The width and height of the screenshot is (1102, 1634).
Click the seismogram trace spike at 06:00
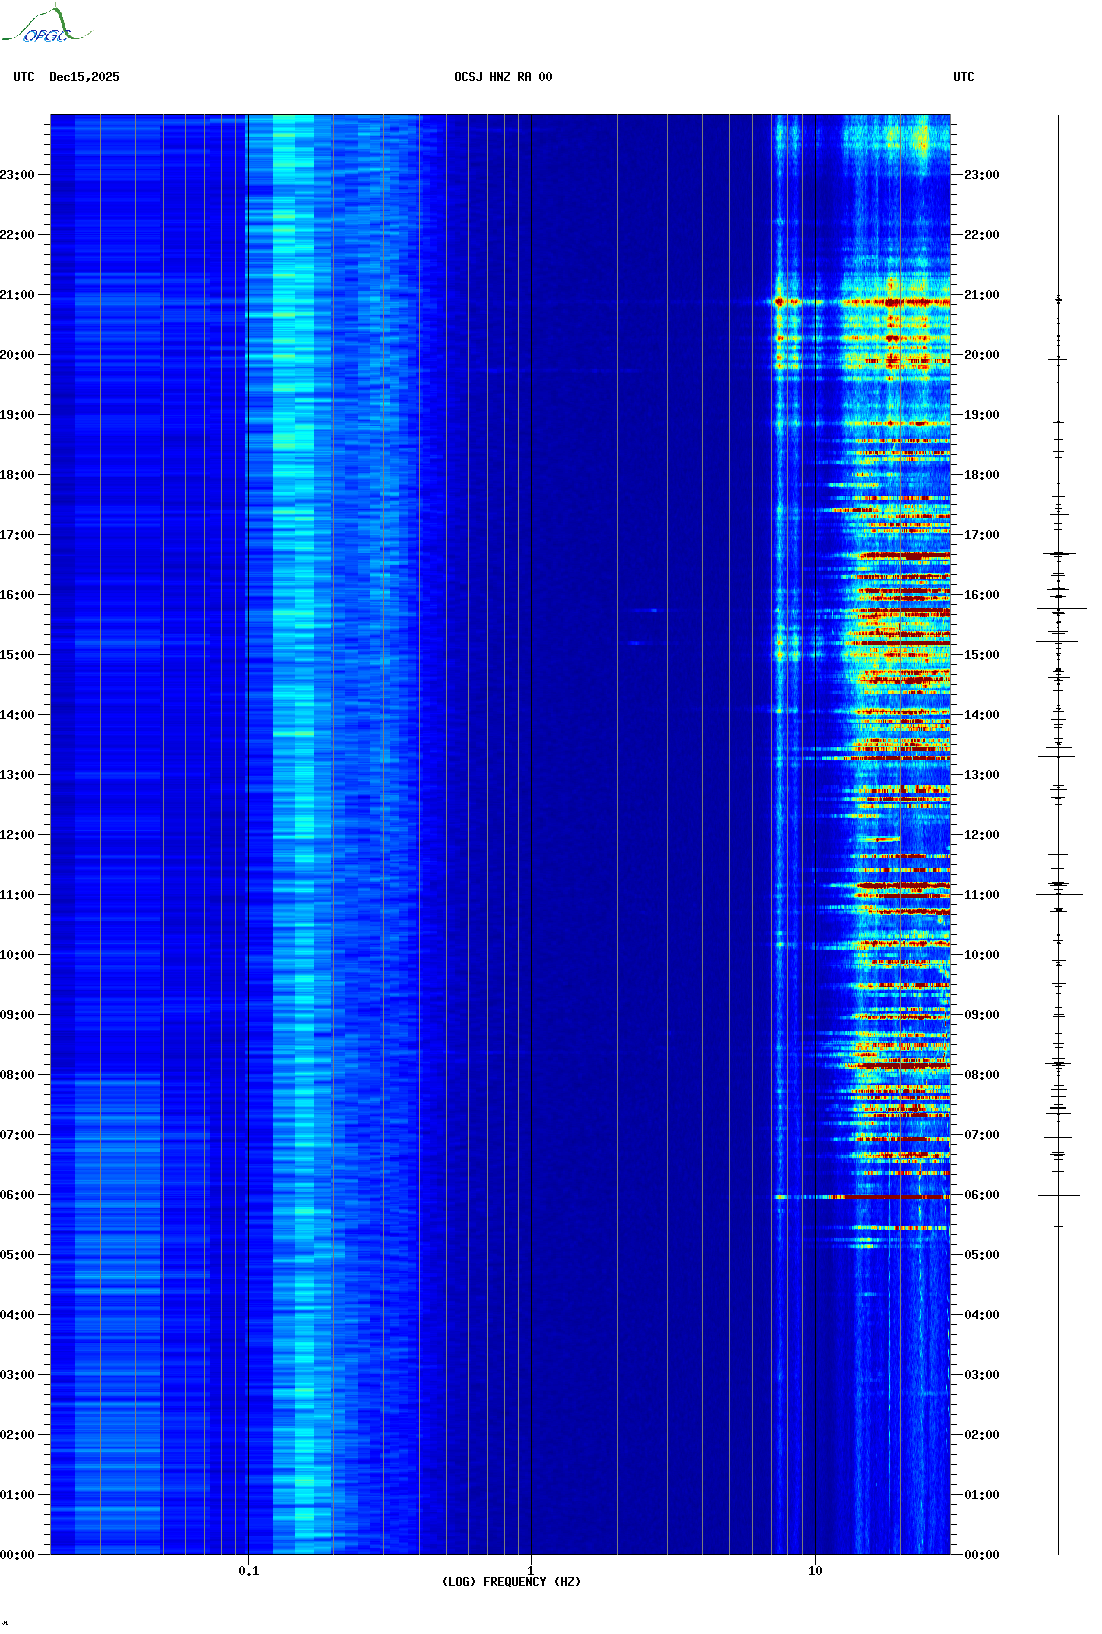point(1058,1195)
